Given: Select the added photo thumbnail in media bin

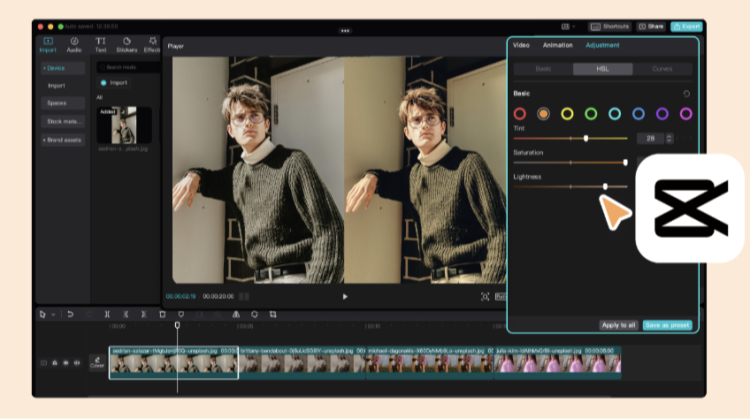Looking at the screenshot, I should 124,125.
